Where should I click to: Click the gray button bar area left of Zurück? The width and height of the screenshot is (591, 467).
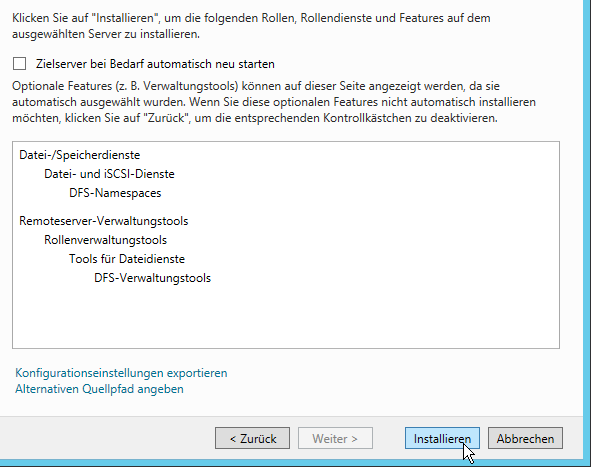107,438
